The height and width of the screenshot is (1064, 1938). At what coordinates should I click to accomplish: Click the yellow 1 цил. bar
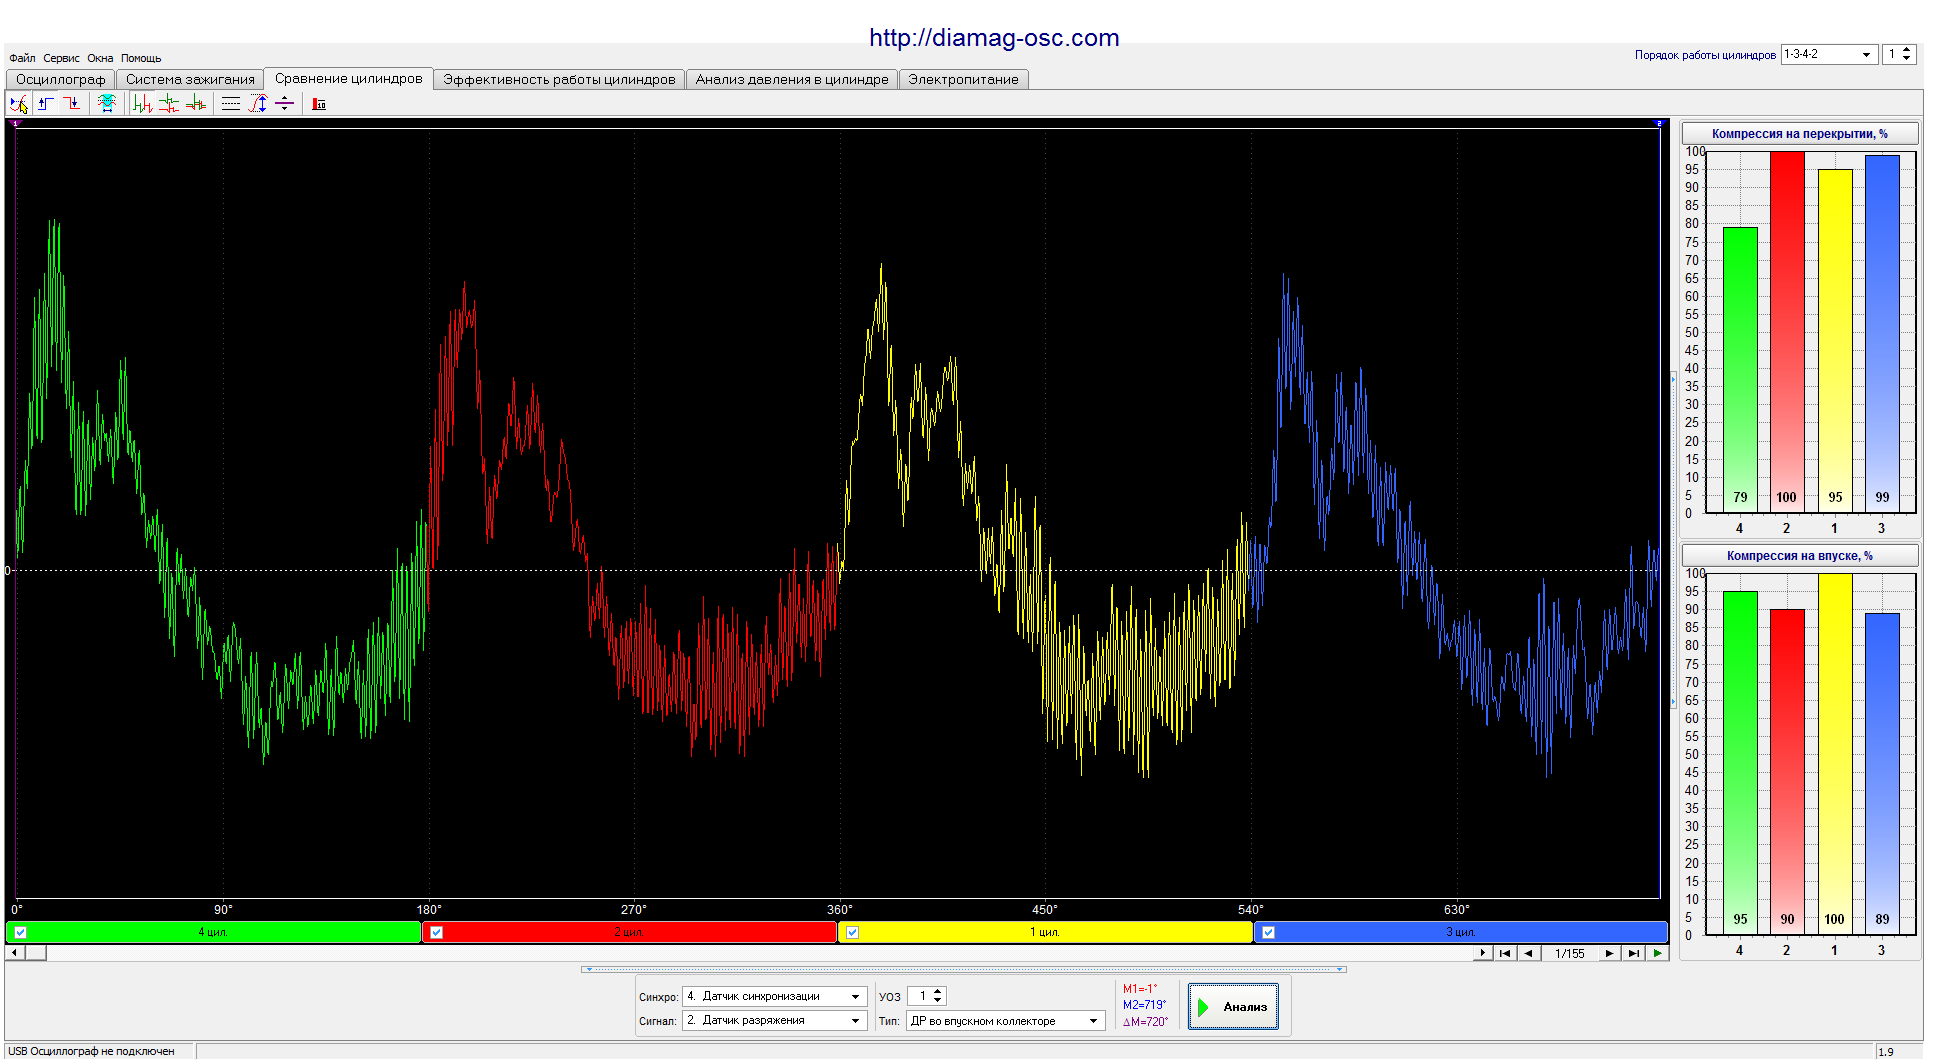(1045, 932)
